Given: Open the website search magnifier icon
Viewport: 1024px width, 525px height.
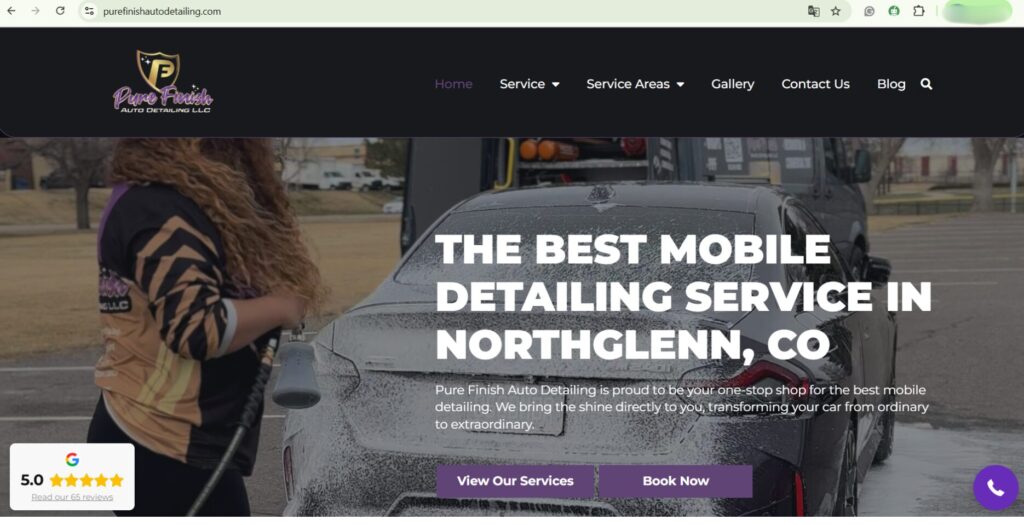Looking at the screenshot, I should (x=926, y=84).
